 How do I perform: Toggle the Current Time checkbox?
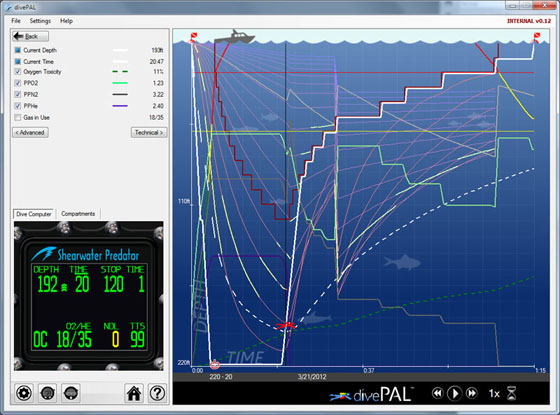point(18,61)
